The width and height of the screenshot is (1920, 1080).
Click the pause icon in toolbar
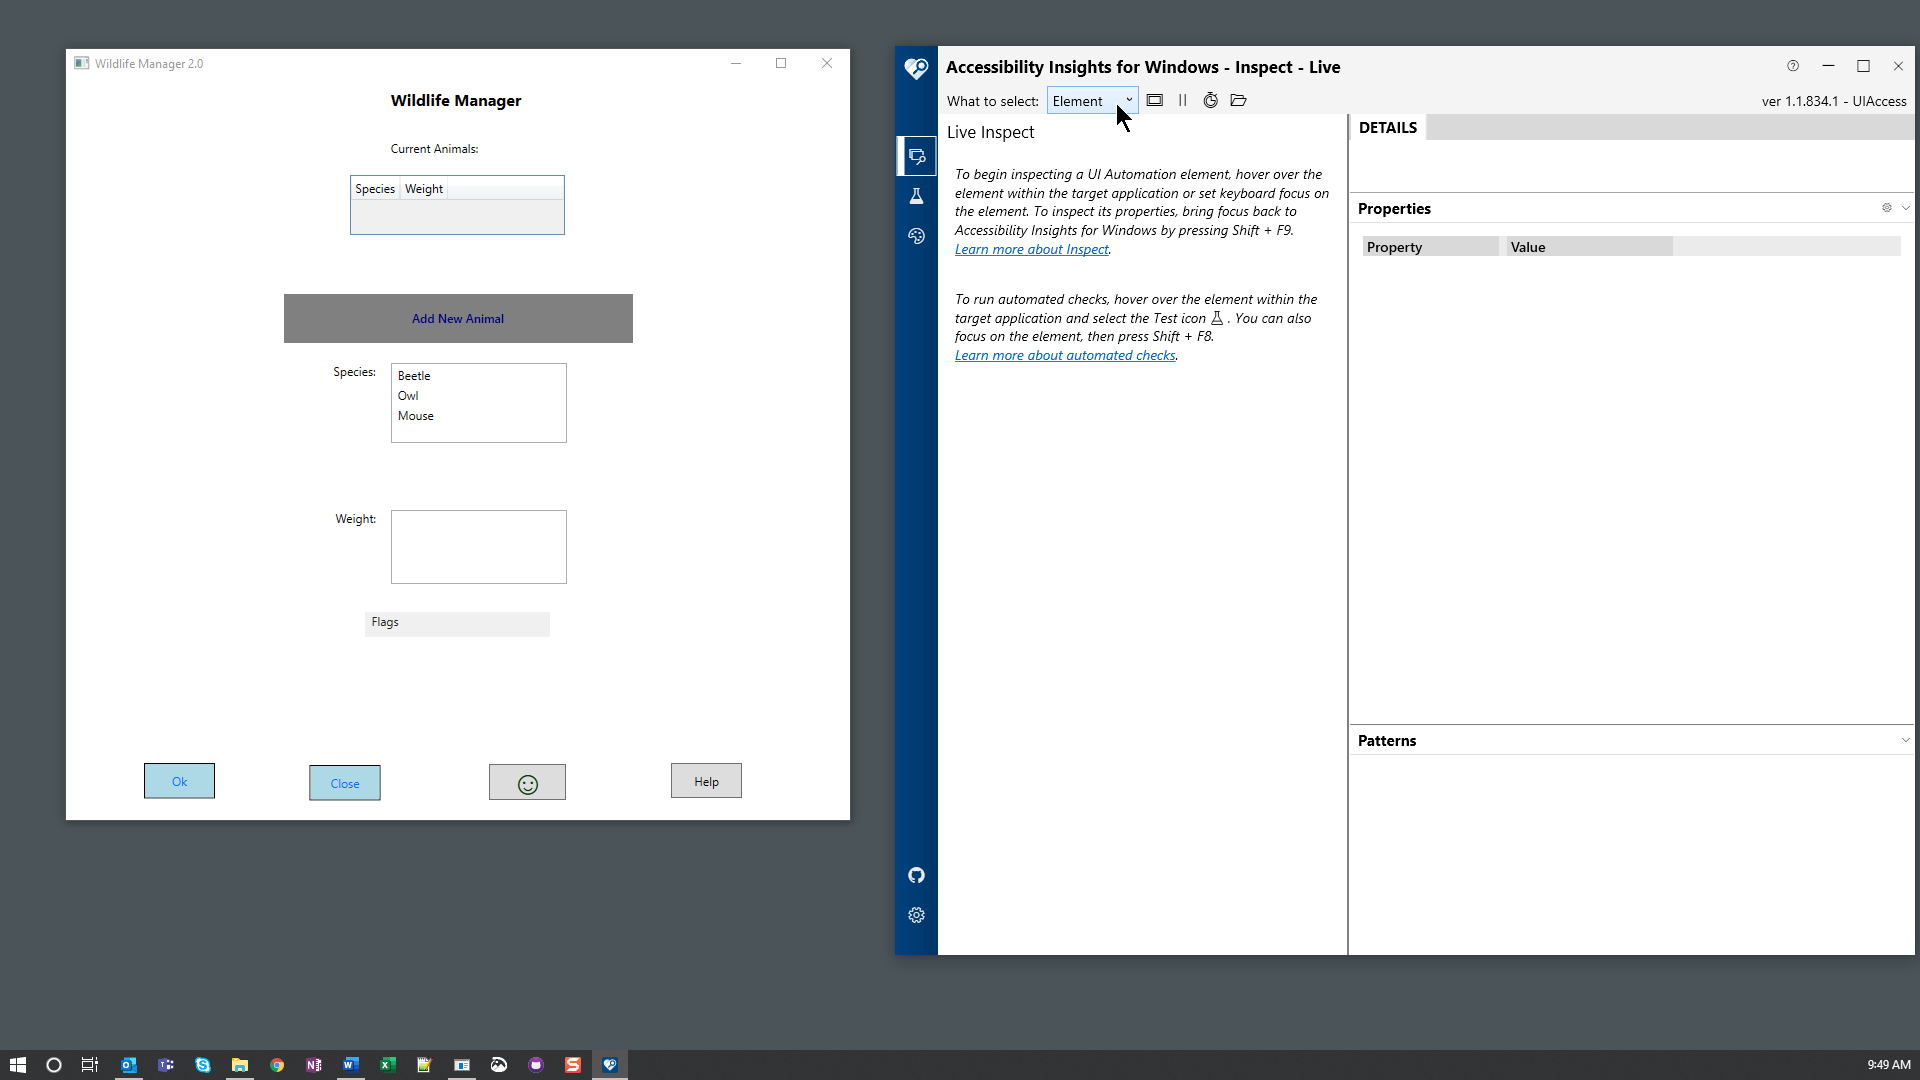(1182, 100)
